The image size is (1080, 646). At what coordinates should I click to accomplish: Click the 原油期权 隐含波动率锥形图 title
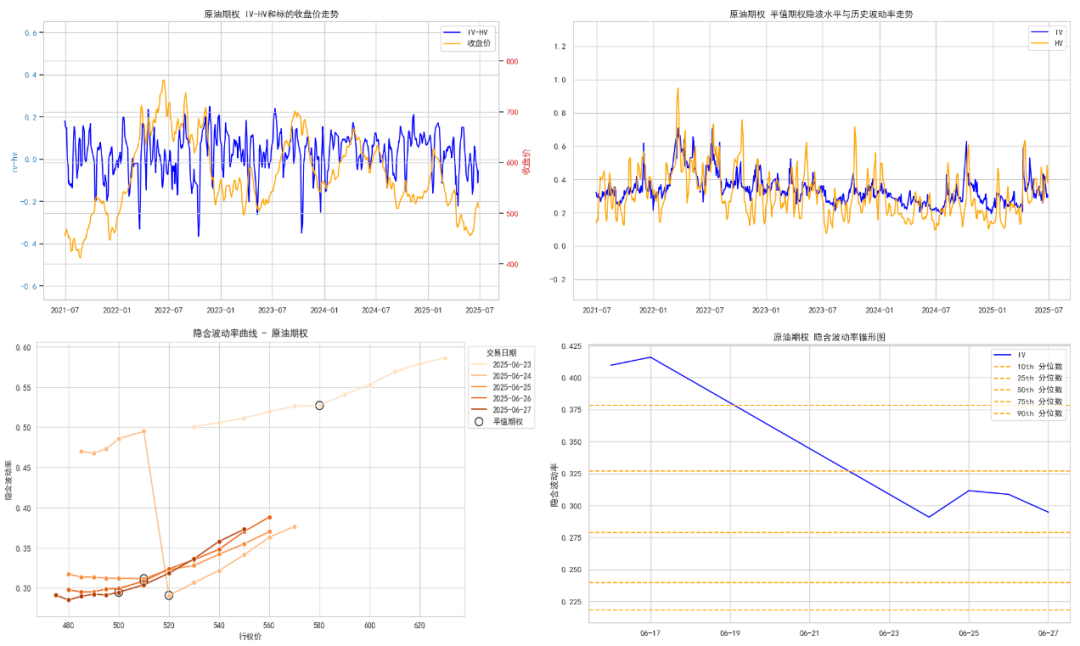coord(829,337)
